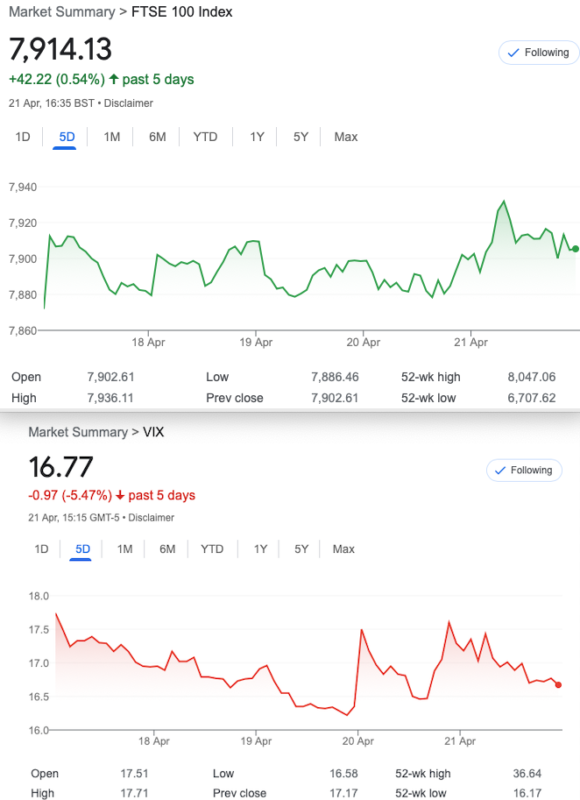
Task: Click the FTSE 100 price 7,914.13
Action: pyautogui.click(x=60, y=49)
